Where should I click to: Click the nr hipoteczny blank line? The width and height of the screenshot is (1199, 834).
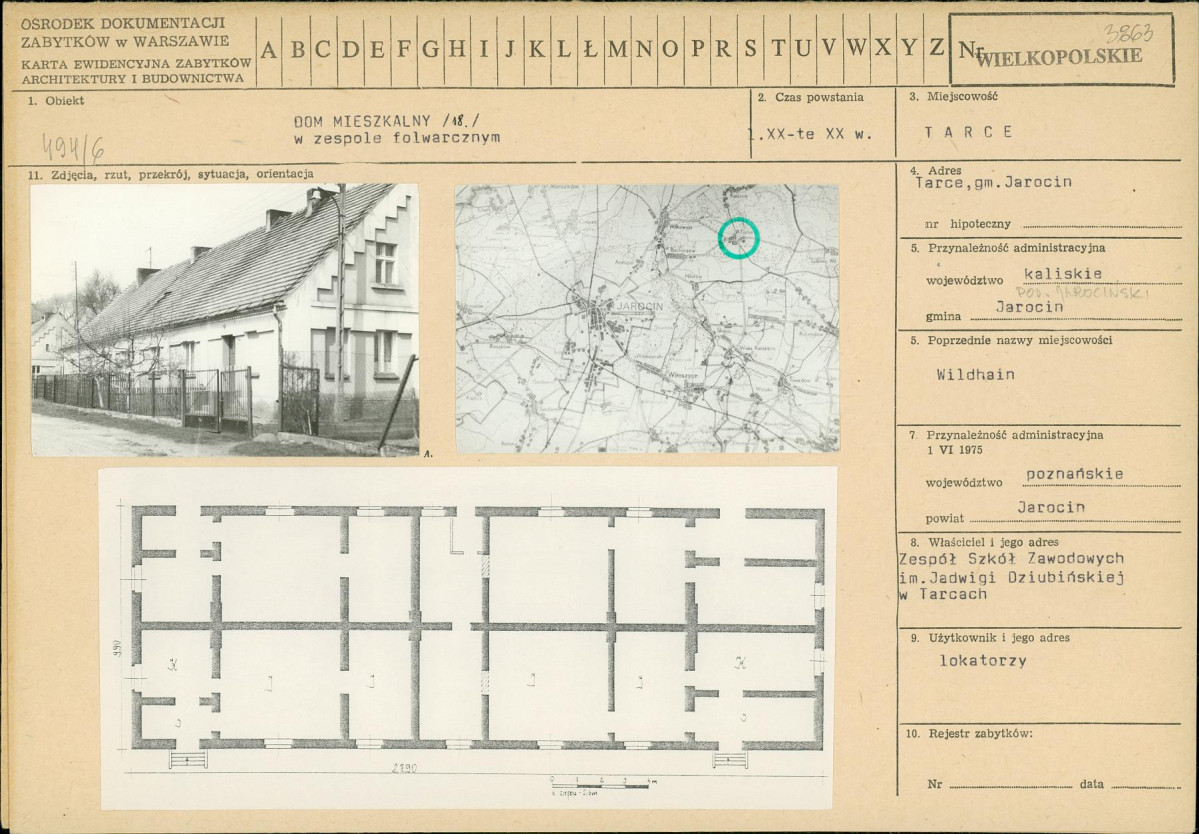[1101, 226]
